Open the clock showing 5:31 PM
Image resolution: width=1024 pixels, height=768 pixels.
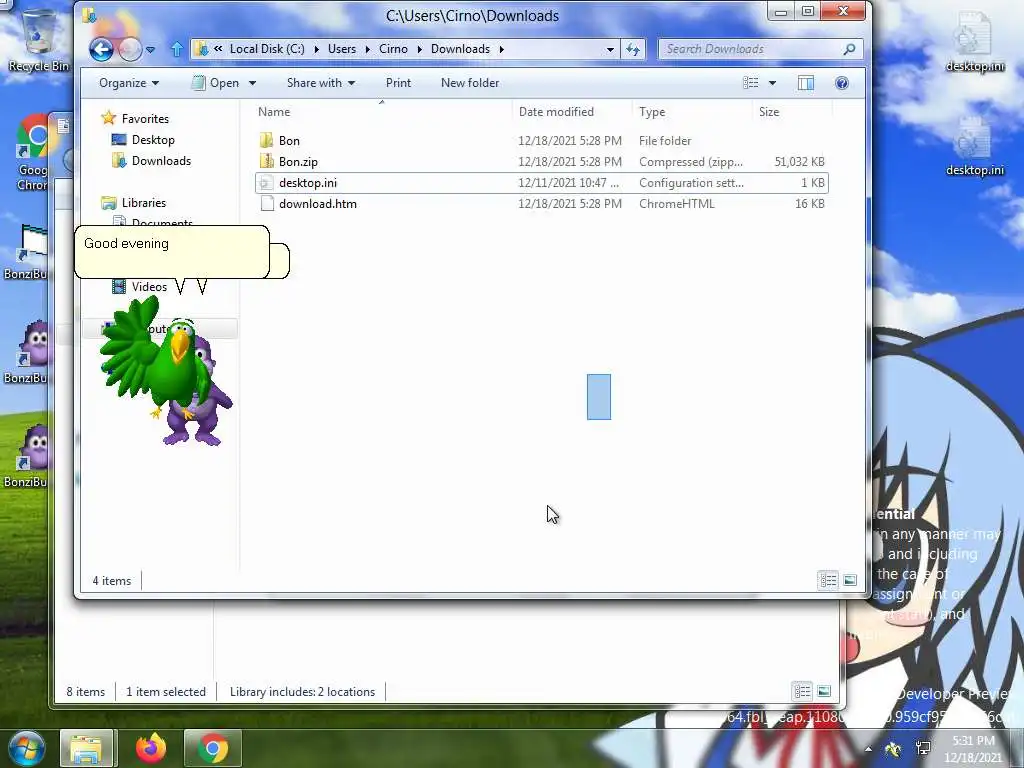[x=973, y=749]
